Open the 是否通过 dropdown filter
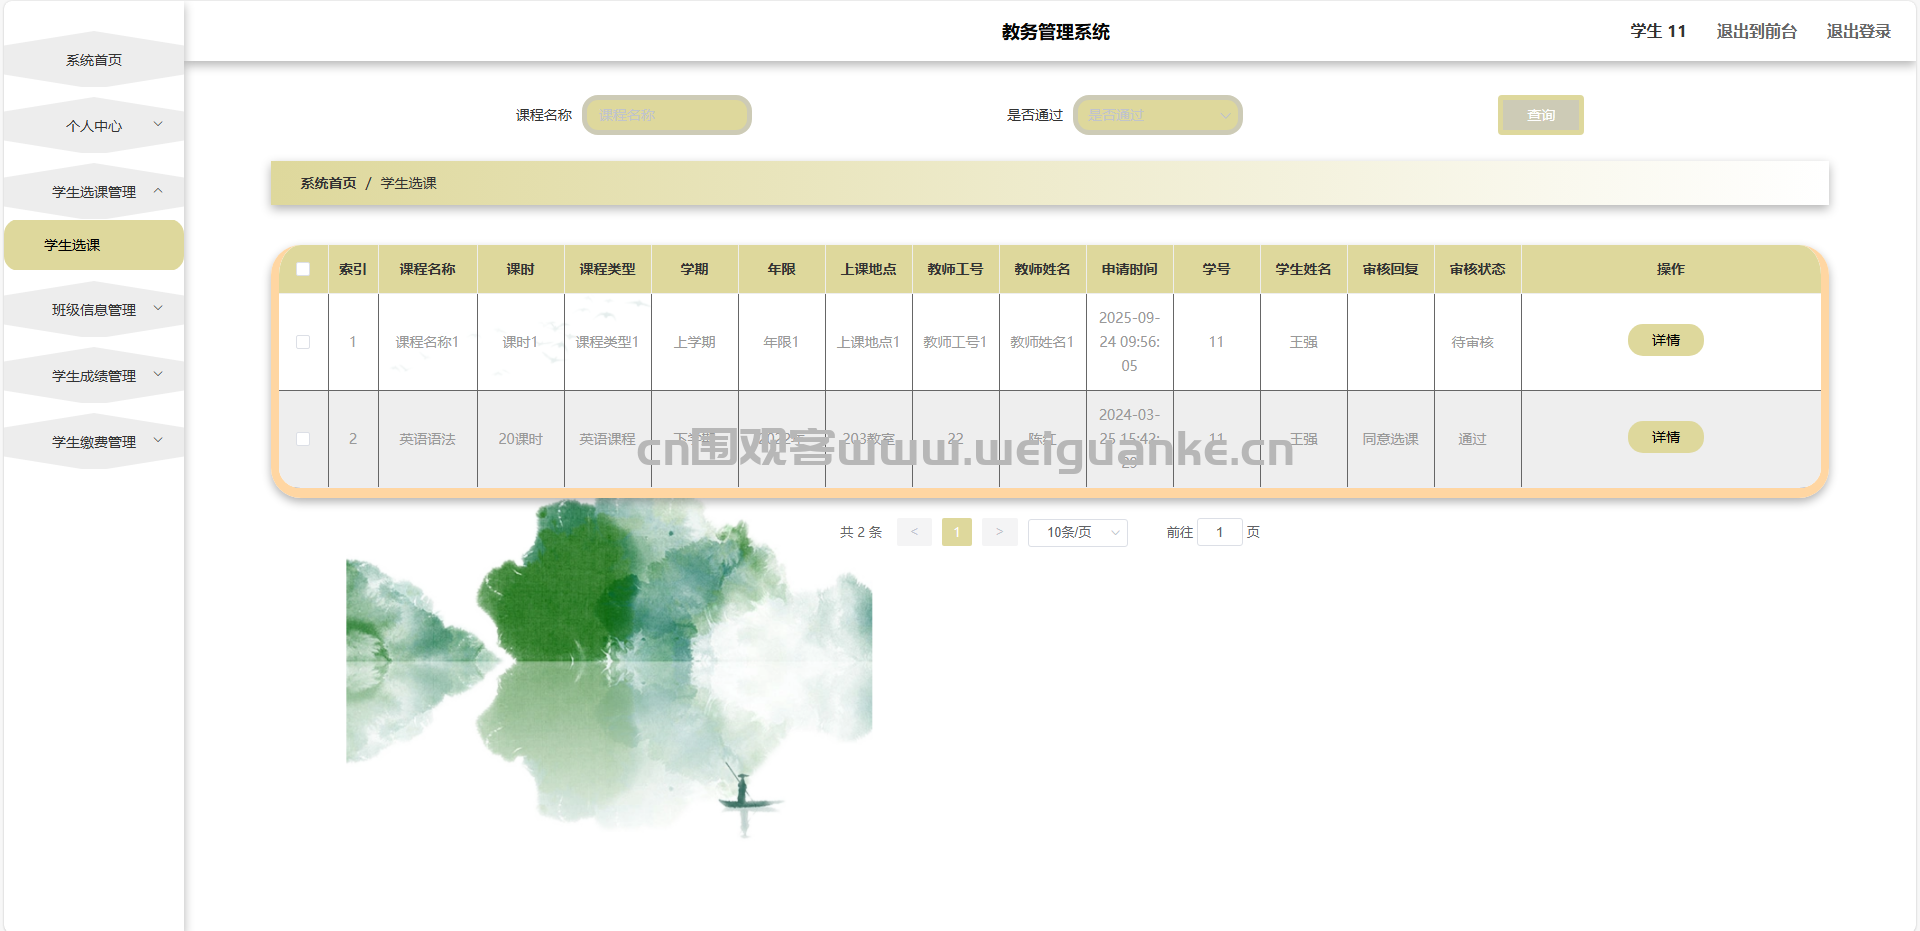 click(x=1158, y=115)
